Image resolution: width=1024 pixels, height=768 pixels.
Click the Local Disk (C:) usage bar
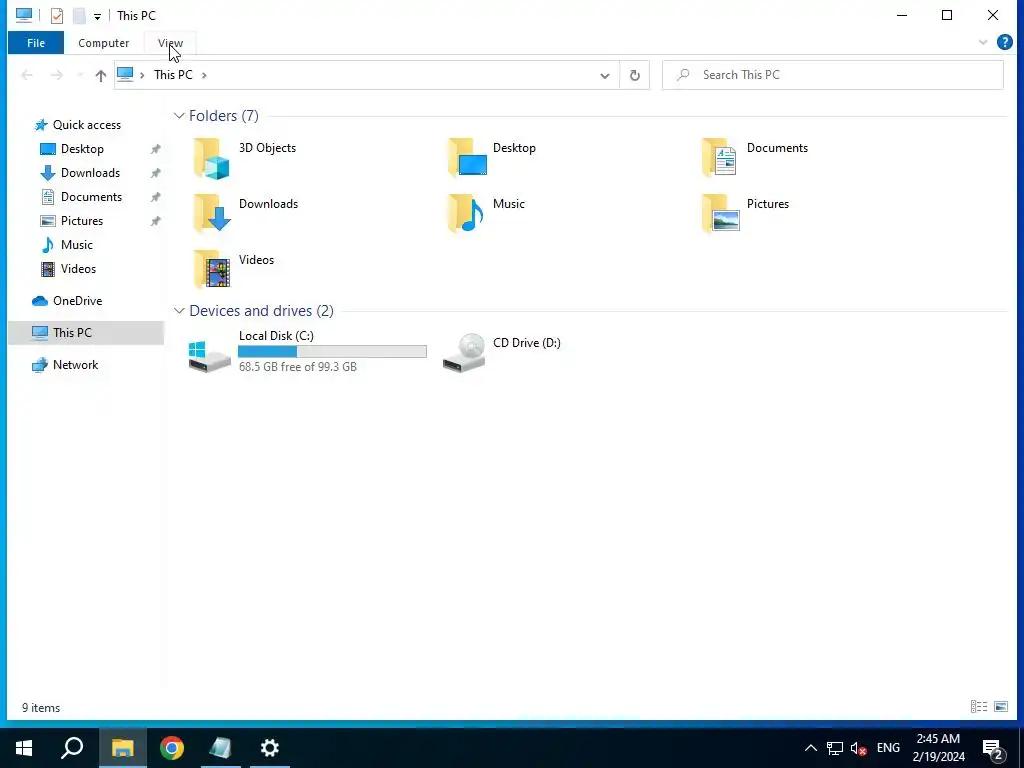[x=332, y=352]
